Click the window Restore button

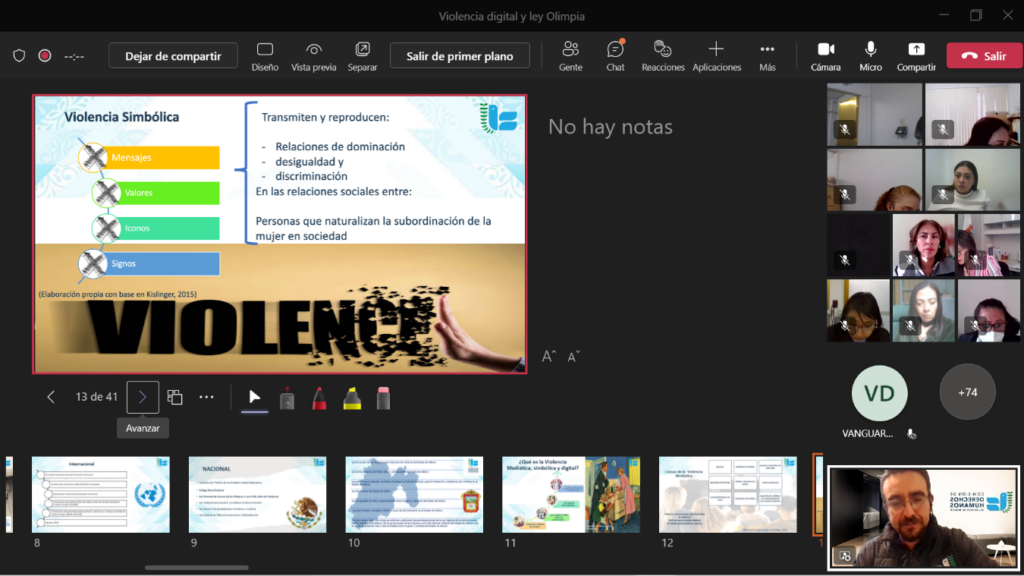976,16
